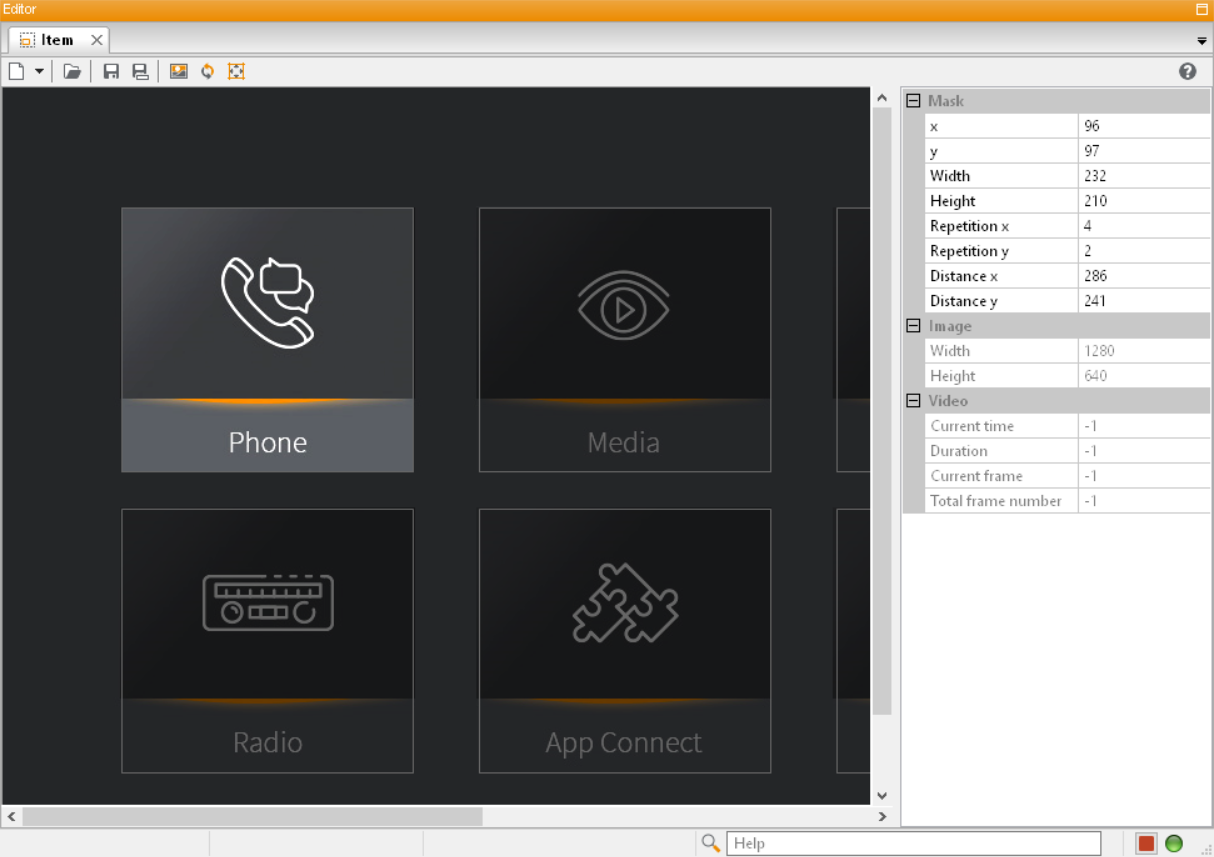Click the vertical scrollbar down arrow
Viewport: 1214px width, 857px height.
[882, 796]
